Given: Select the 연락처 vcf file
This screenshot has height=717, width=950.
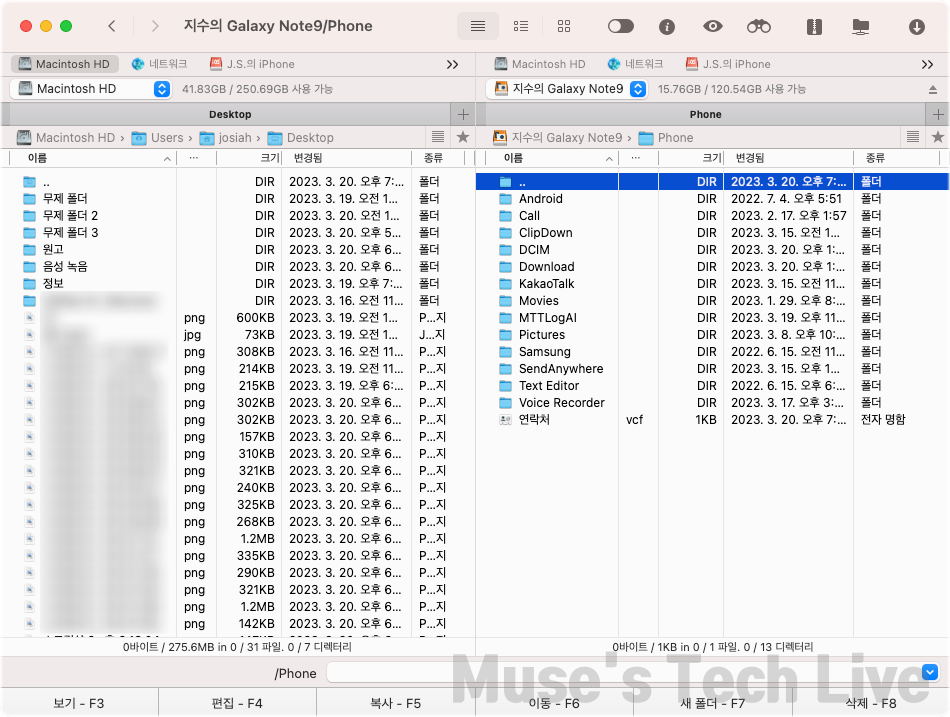Looking at the screenshot, I should click(712, 419).
